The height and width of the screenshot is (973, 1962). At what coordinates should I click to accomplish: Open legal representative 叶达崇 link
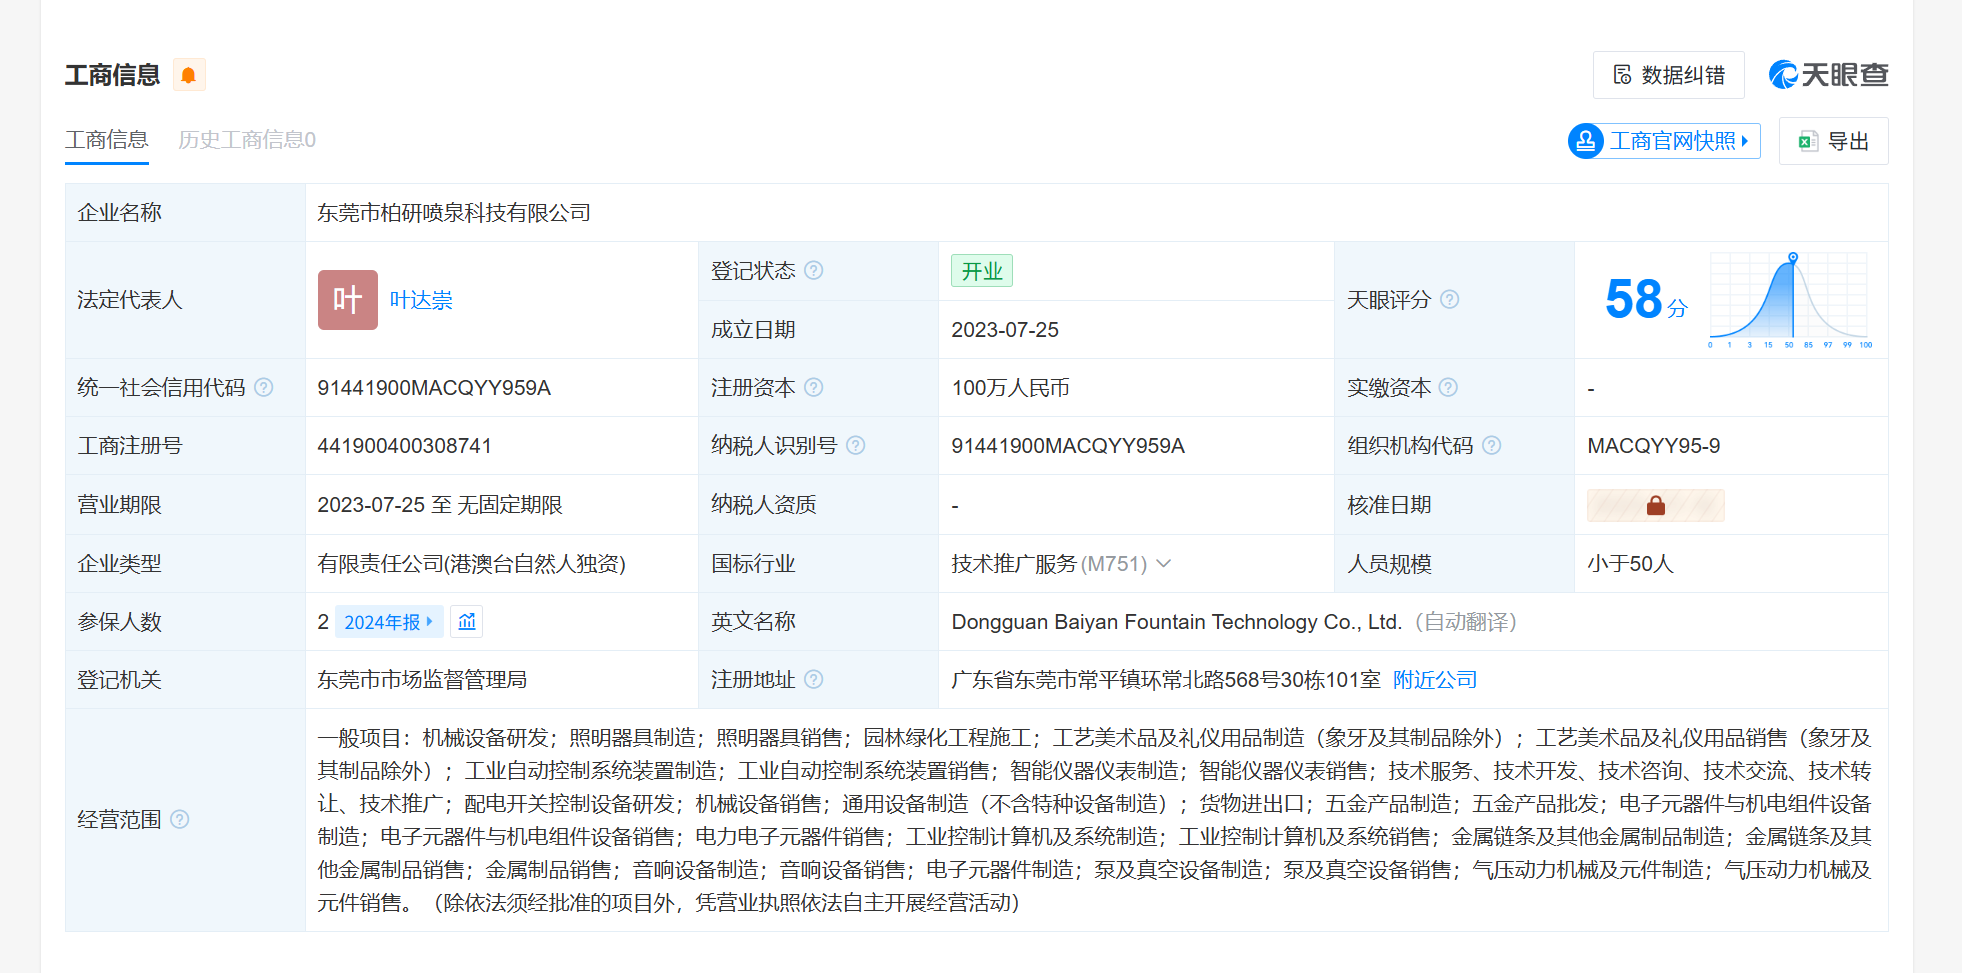[421, 300]
